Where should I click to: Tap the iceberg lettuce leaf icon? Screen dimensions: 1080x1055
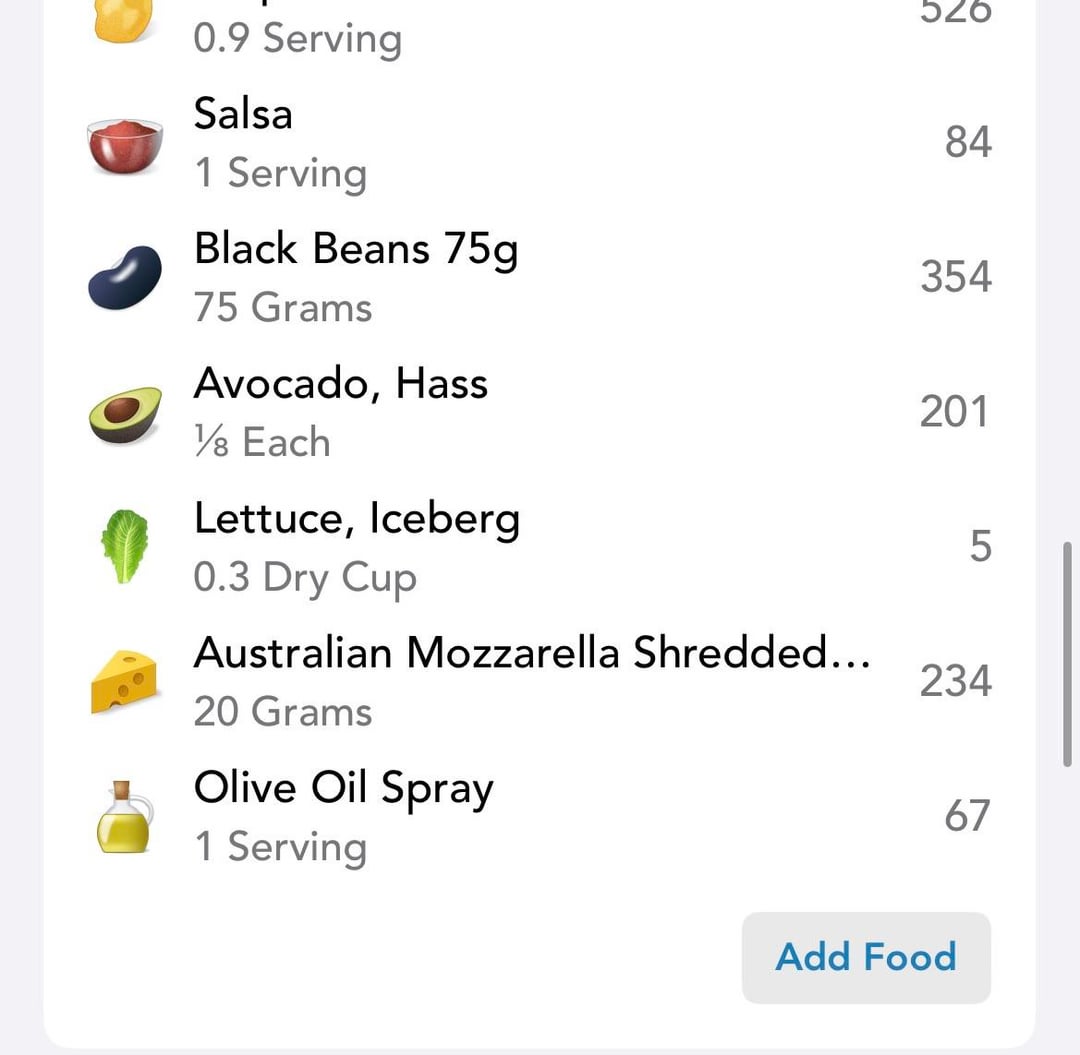click(125, 546)
